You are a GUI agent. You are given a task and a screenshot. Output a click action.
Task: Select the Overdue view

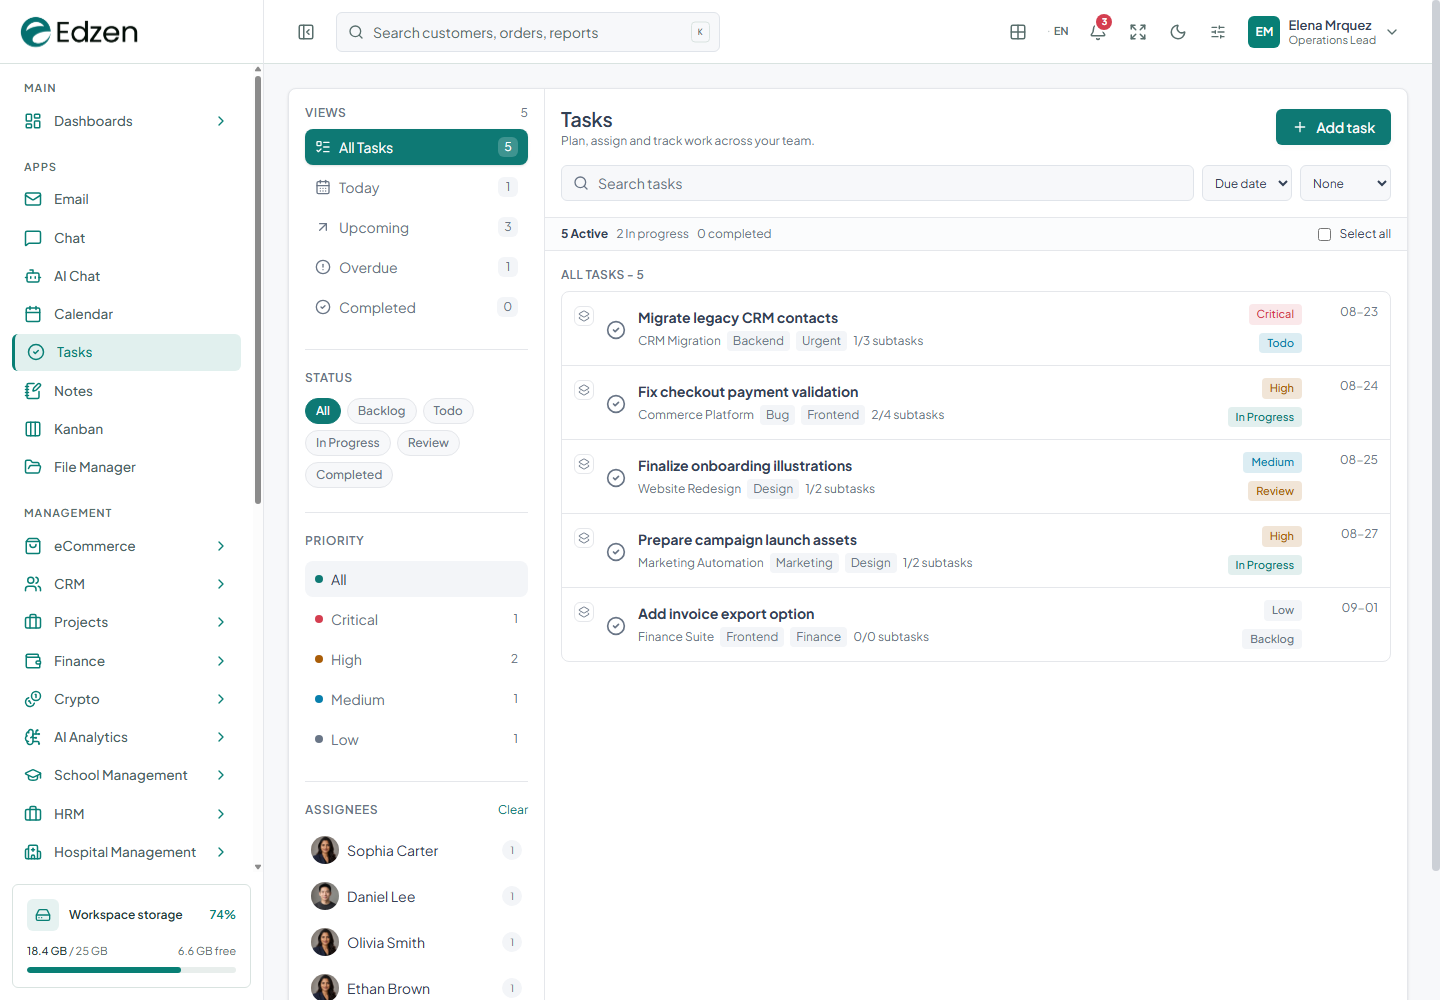pyautogui.click(x=416, y=268)
